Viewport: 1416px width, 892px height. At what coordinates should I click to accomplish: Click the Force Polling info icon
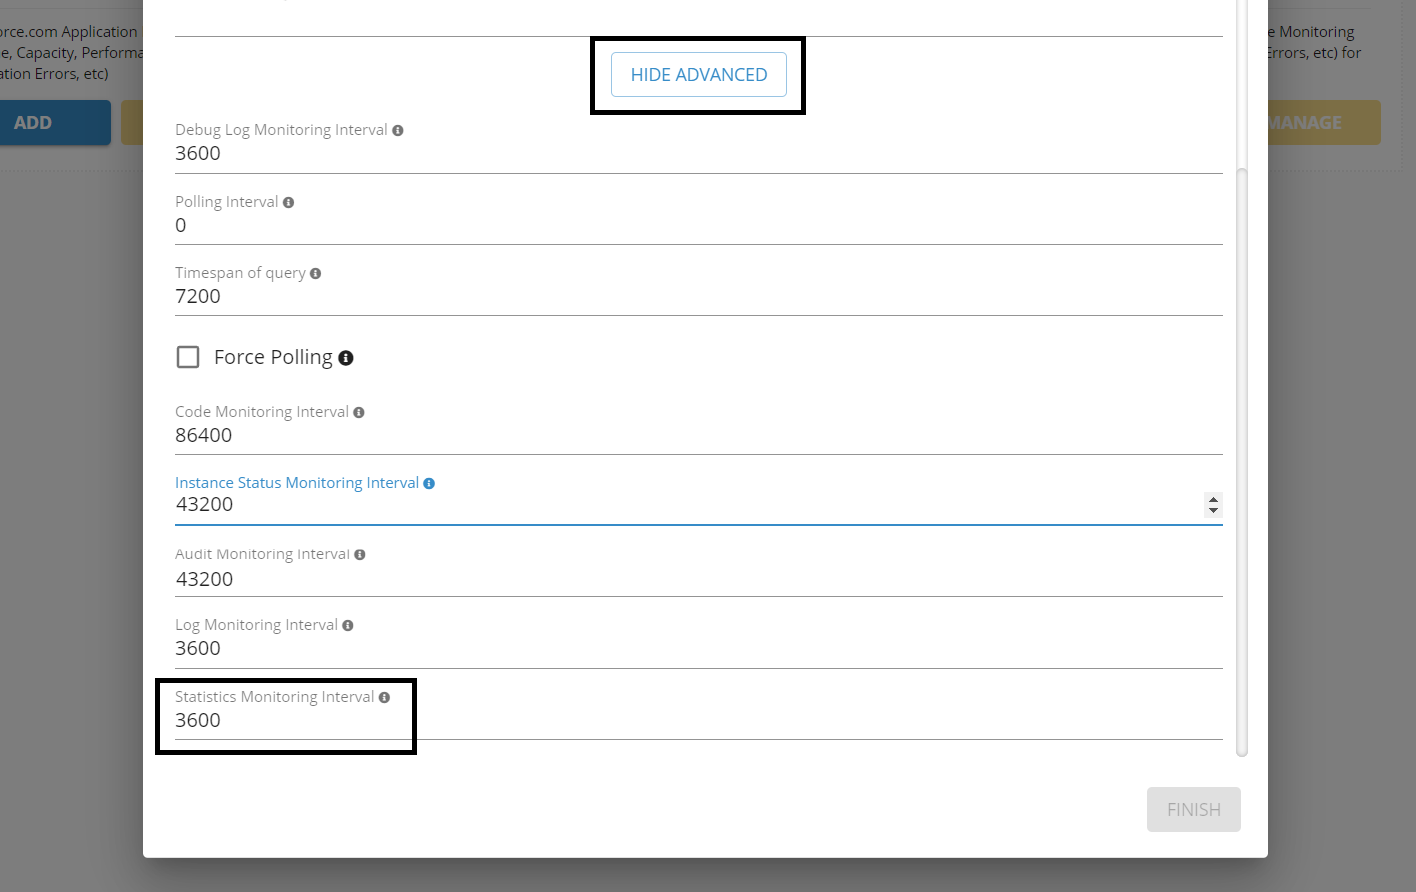(346, 356)
